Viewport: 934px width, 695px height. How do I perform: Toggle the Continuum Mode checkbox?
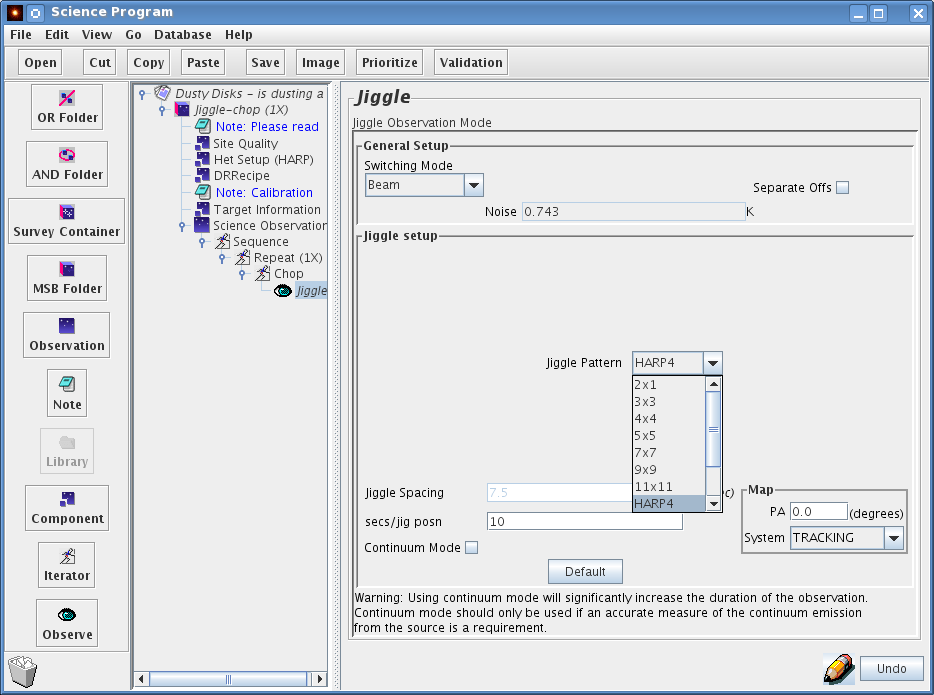472,548
